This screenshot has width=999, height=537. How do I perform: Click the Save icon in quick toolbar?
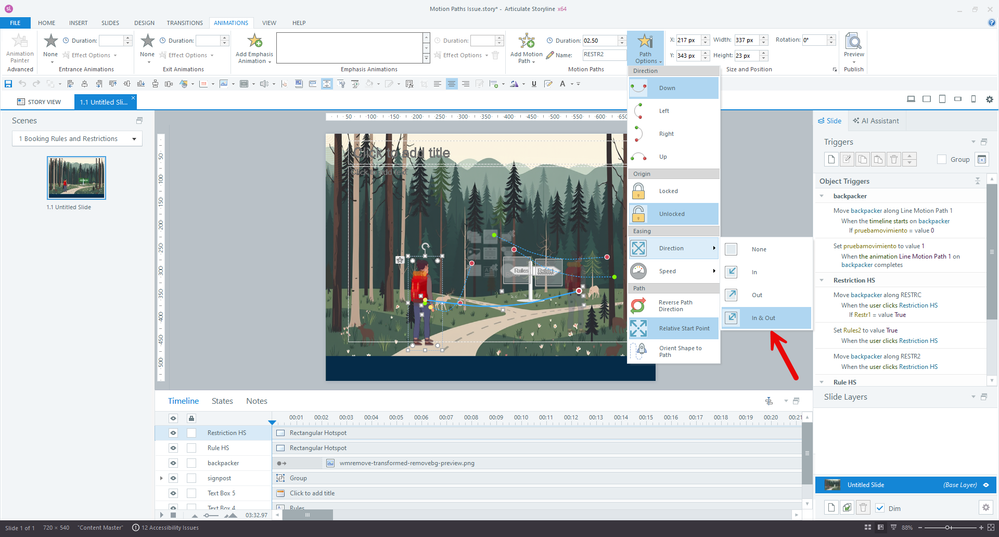(x=9, y=84)
